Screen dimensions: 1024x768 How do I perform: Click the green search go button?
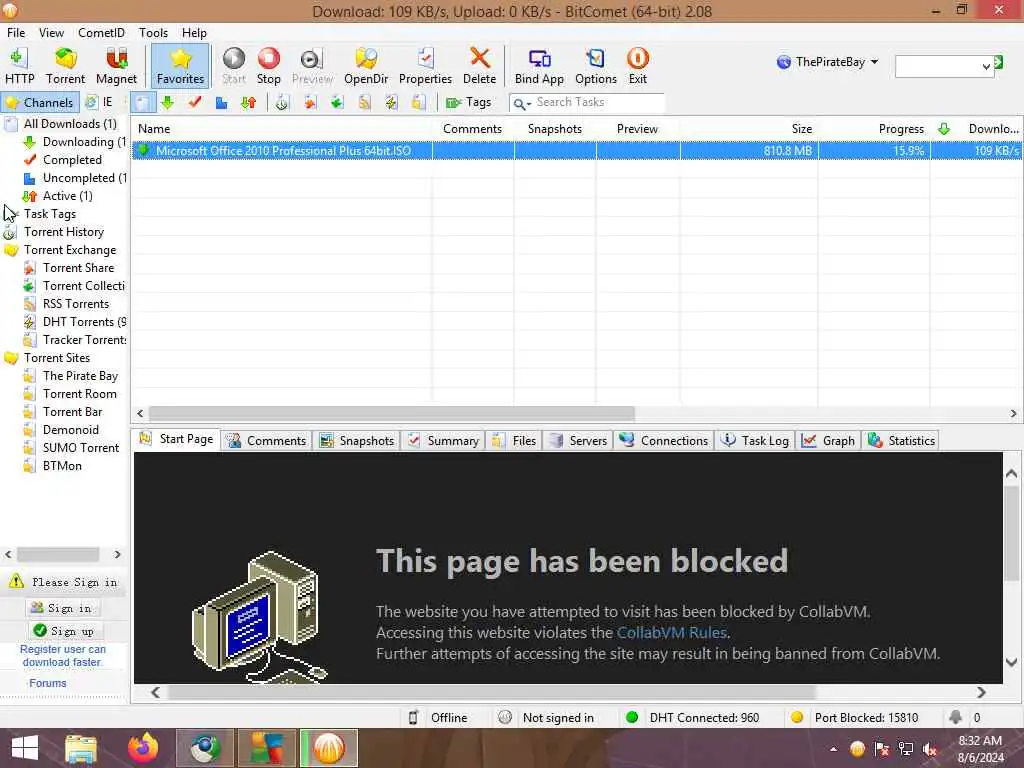[x=999, y=62]
